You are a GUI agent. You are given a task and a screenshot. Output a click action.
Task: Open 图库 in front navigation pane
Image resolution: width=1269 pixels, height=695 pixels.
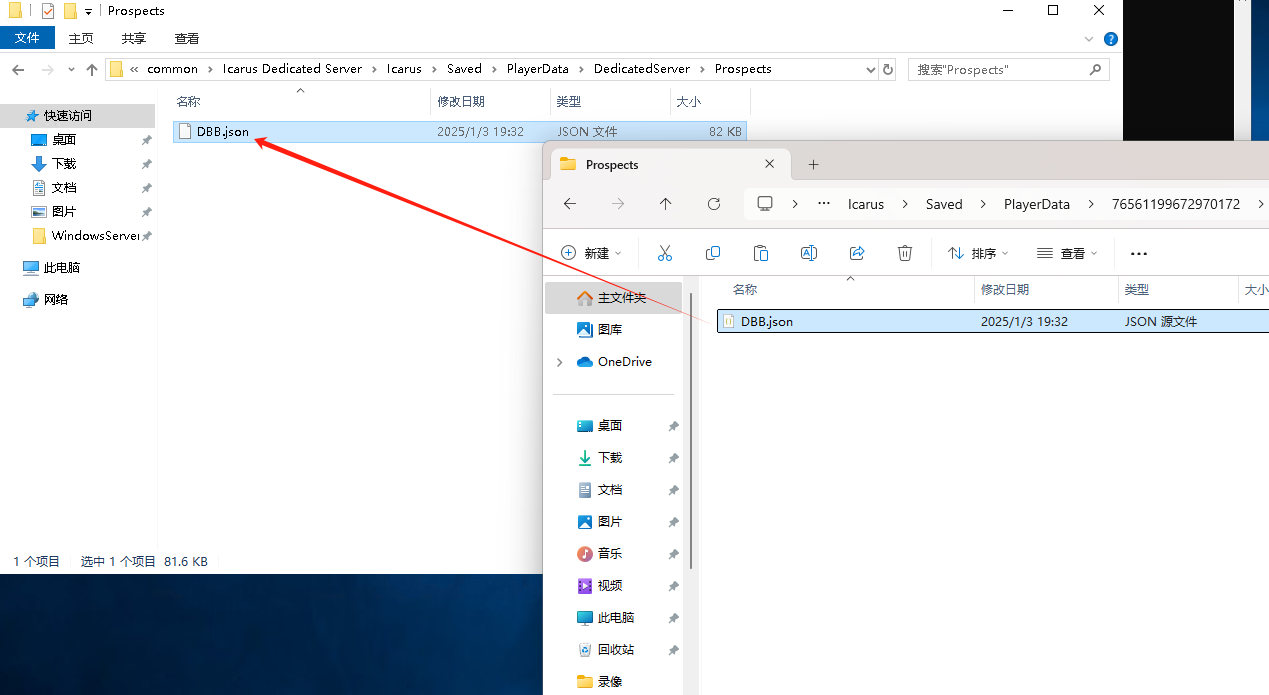[x=610, y=330]
